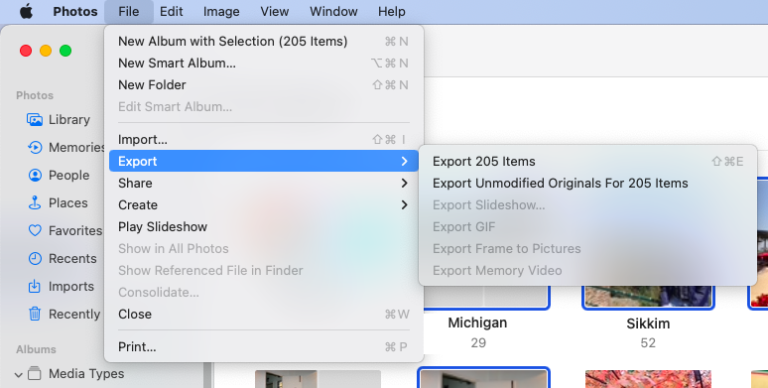The image size is (768, 388).
Task: Click the People sidebar icon
Action: pyautogui.click(x=35, y=175)
